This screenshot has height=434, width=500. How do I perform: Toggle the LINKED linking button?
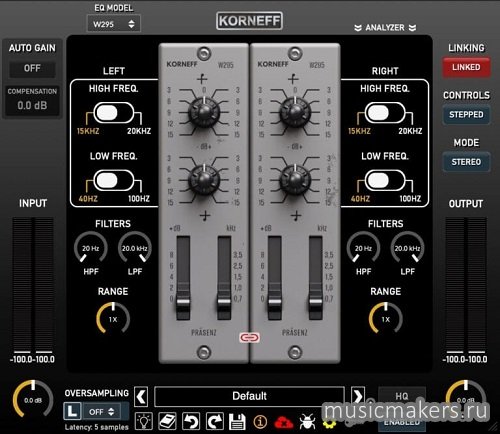coord(466,67)
